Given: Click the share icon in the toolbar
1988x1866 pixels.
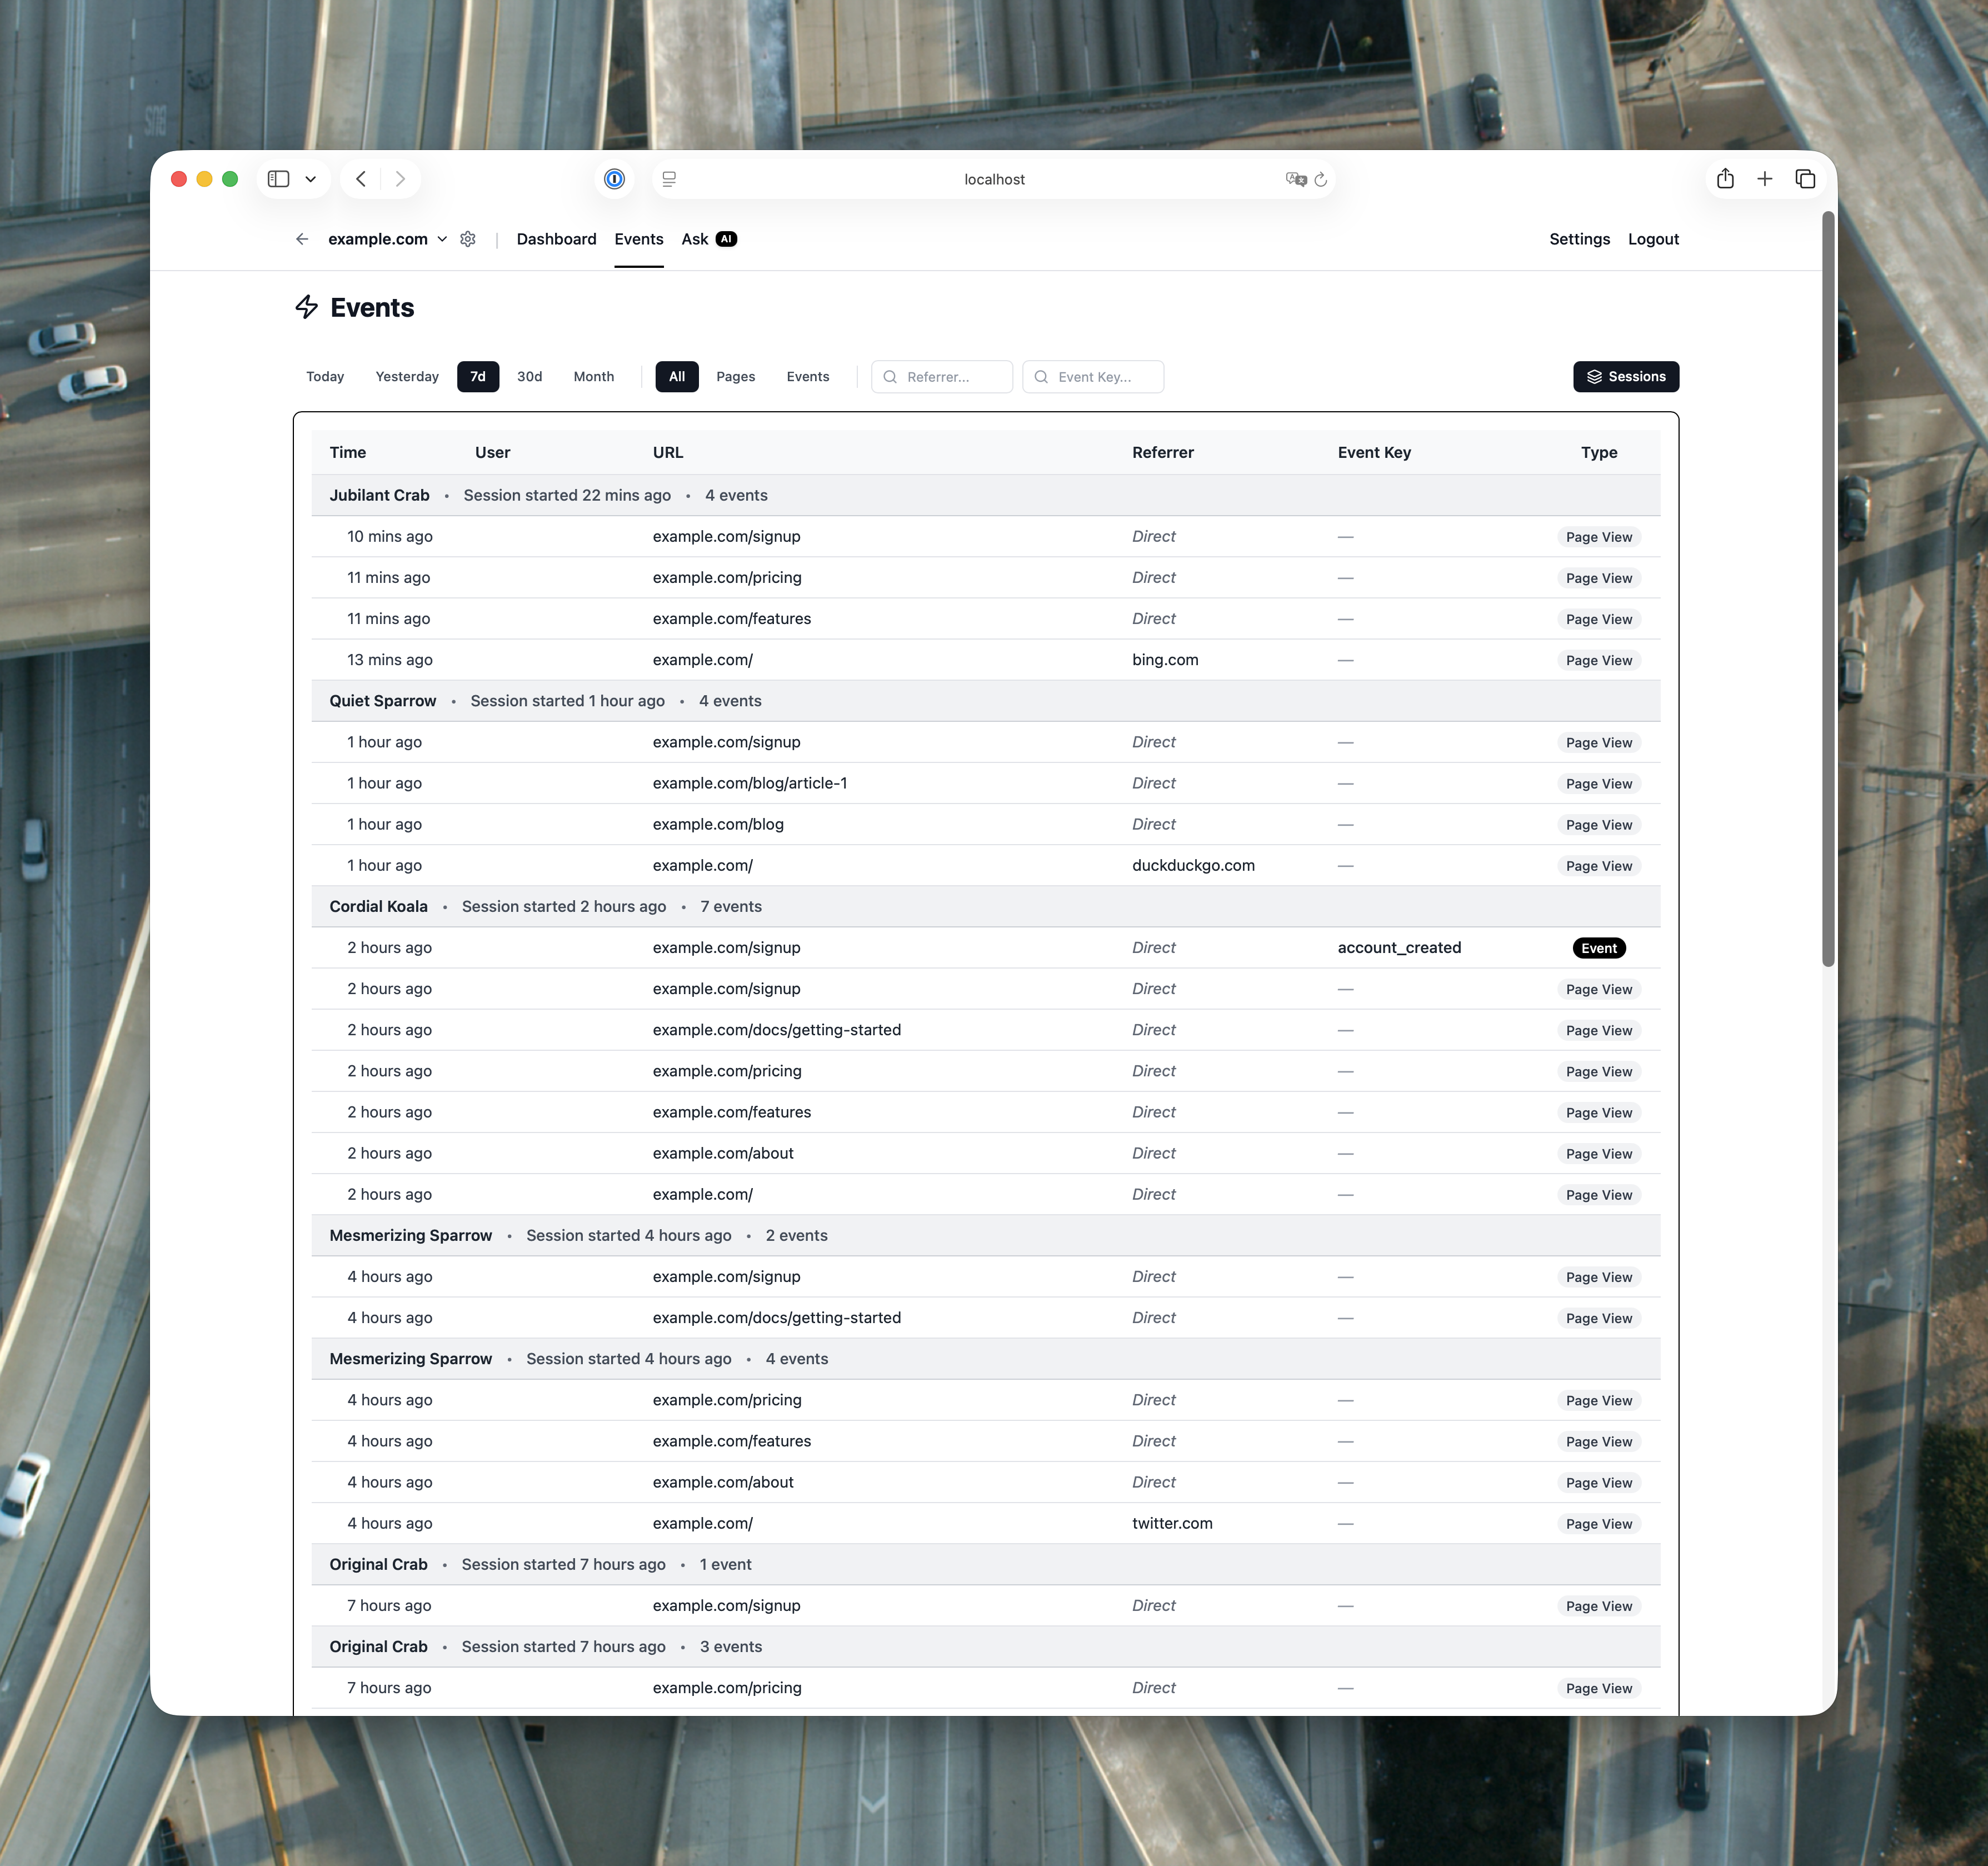Looking at the screenshot, I should click(1725, 178).
